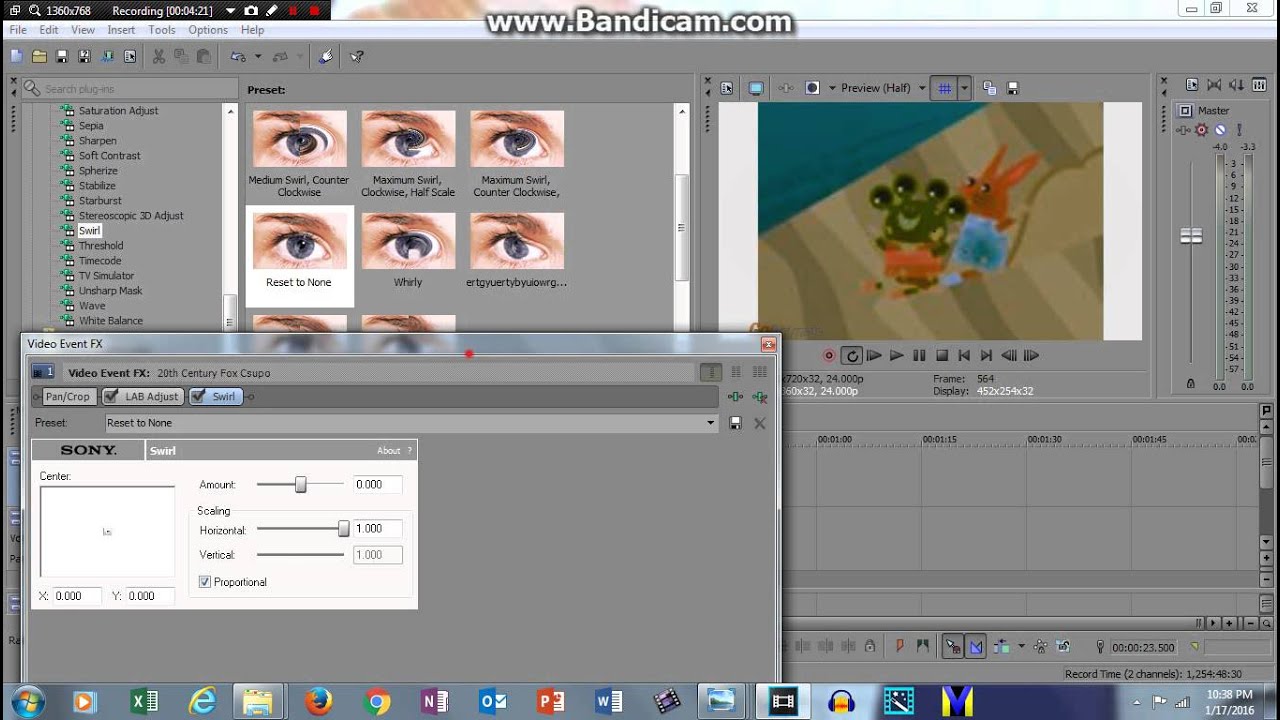Toggle the Proportional checkbox

click(x=205, y=582)
